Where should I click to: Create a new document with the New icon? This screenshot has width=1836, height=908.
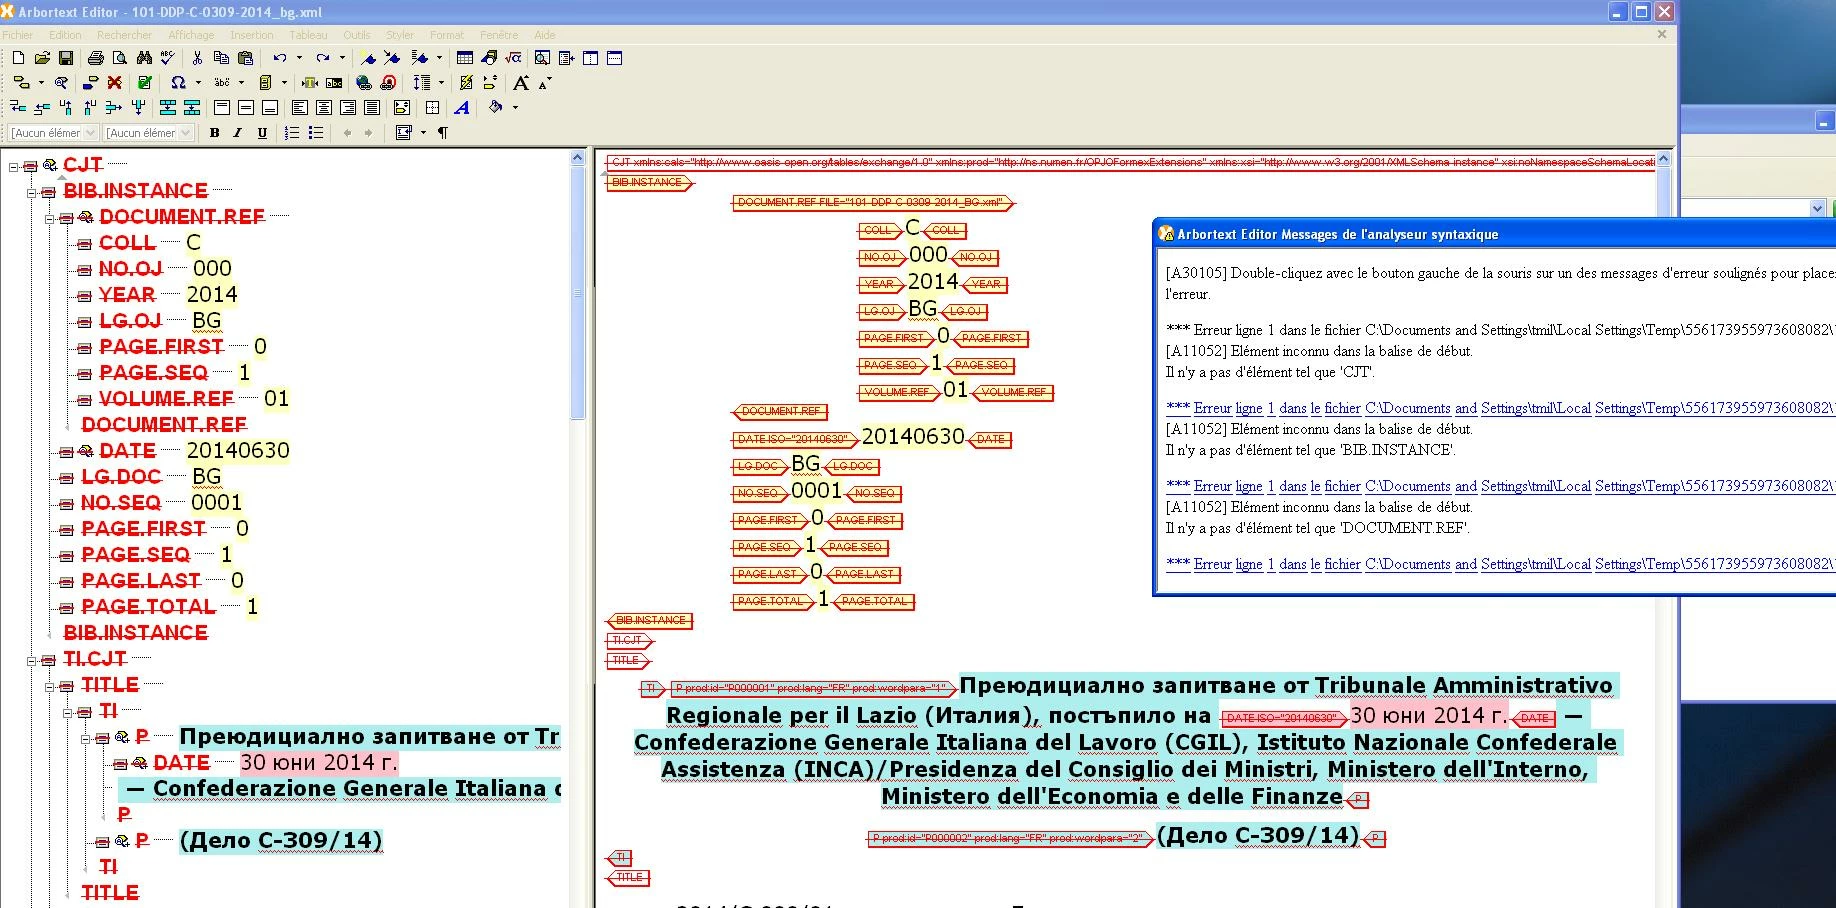[x=18, y=58]
